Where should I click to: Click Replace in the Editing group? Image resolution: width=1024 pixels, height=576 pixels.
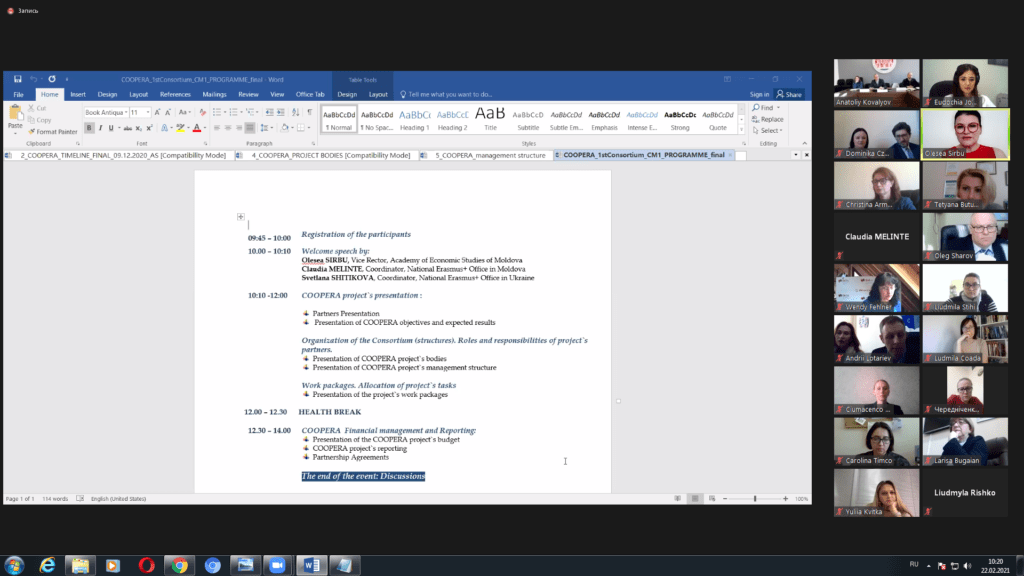tap(770, 119)
